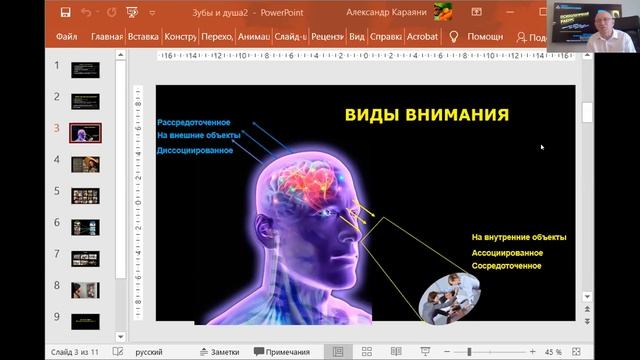Click slide panel scroll down arrow
The height and width of the screenshot is (360, 640).
click(x=120, y=337)
